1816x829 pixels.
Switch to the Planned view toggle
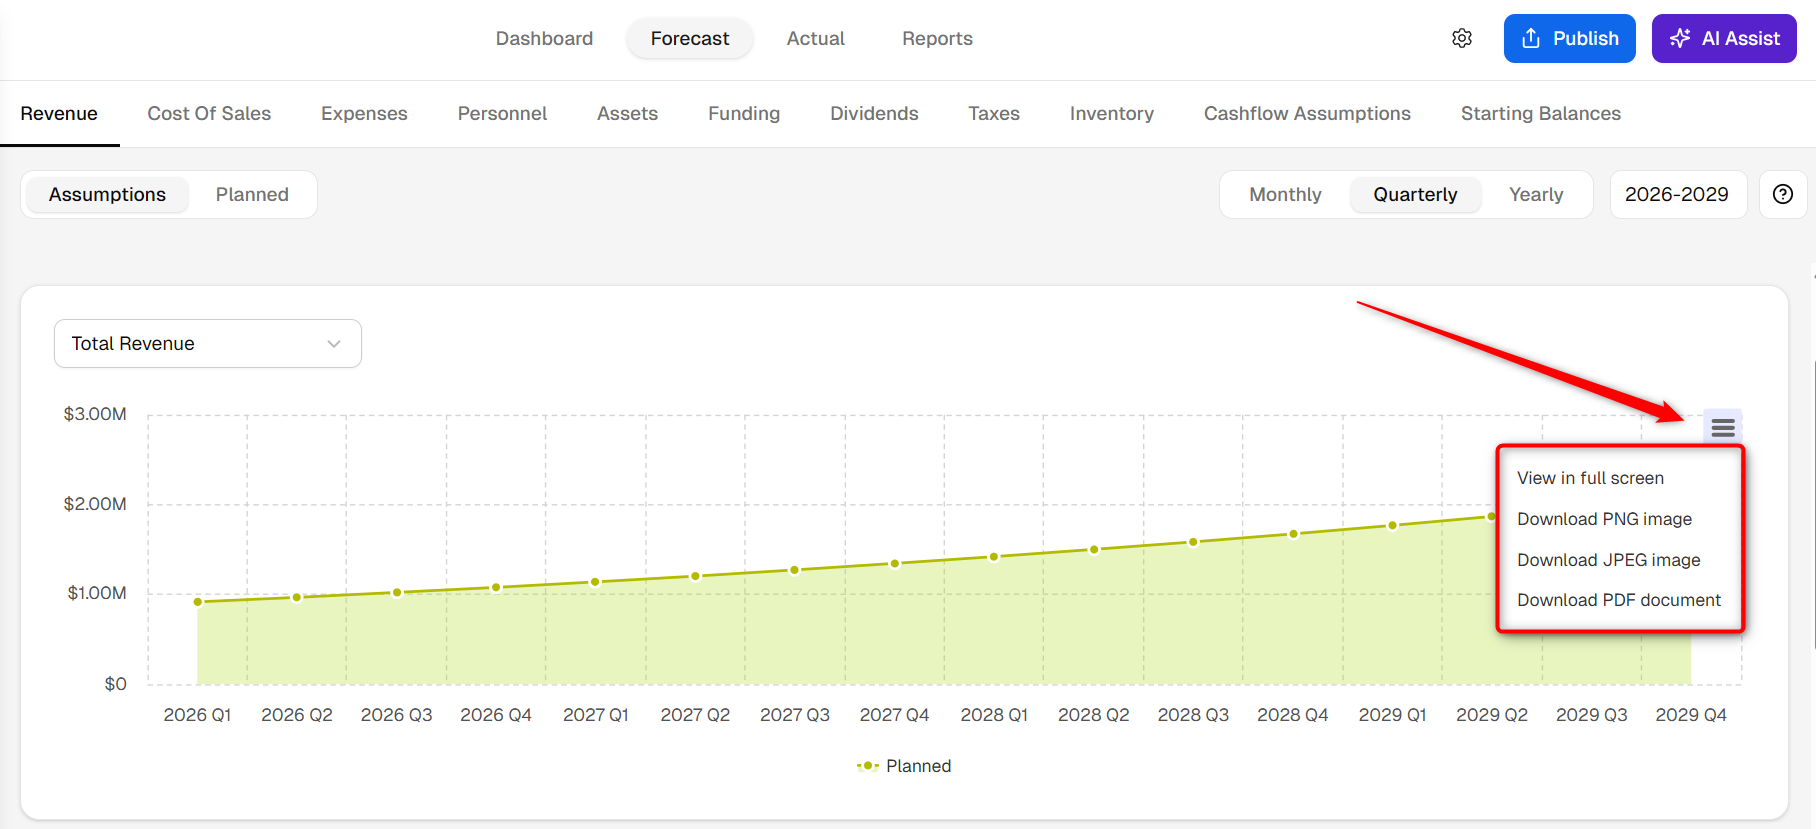(x=252, y=194)
